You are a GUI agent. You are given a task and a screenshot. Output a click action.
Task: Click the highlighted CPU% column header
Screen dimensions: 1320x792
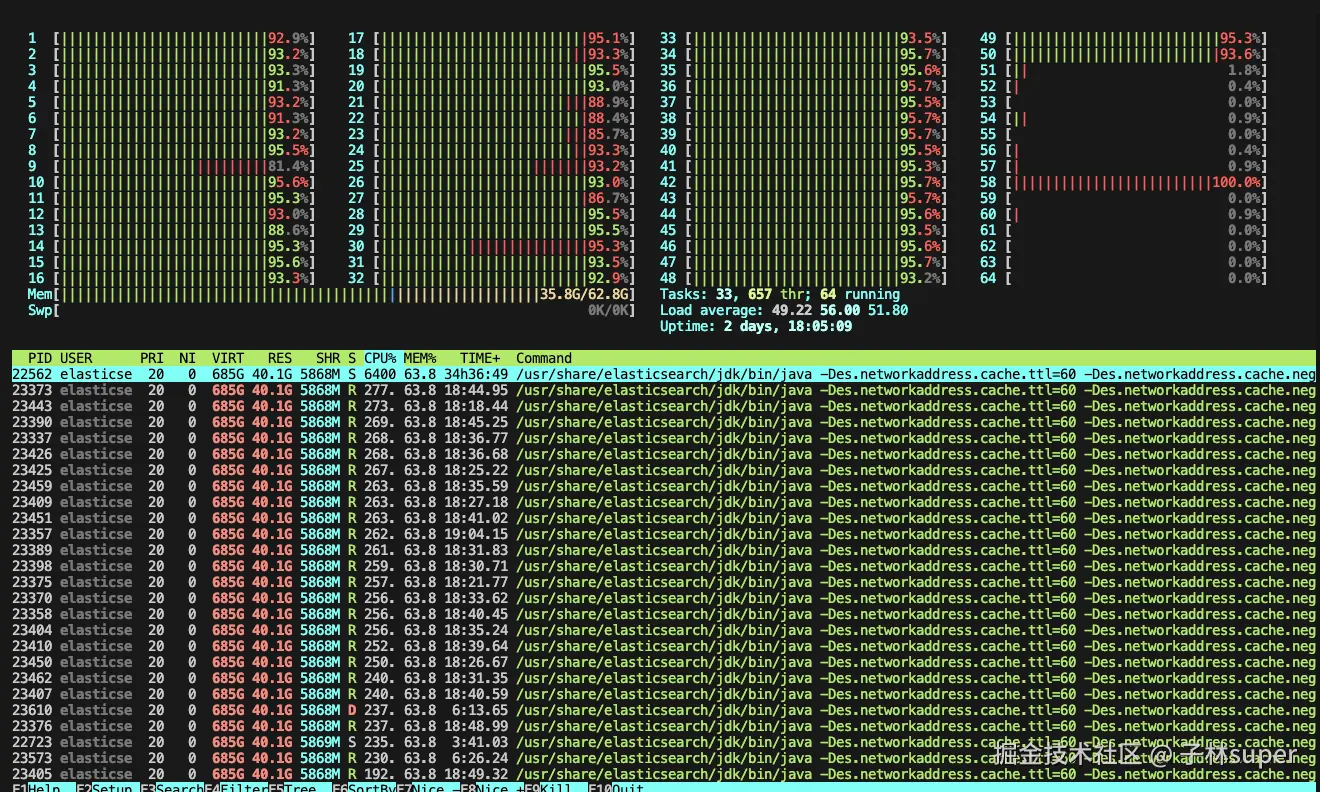pos(380,358)
